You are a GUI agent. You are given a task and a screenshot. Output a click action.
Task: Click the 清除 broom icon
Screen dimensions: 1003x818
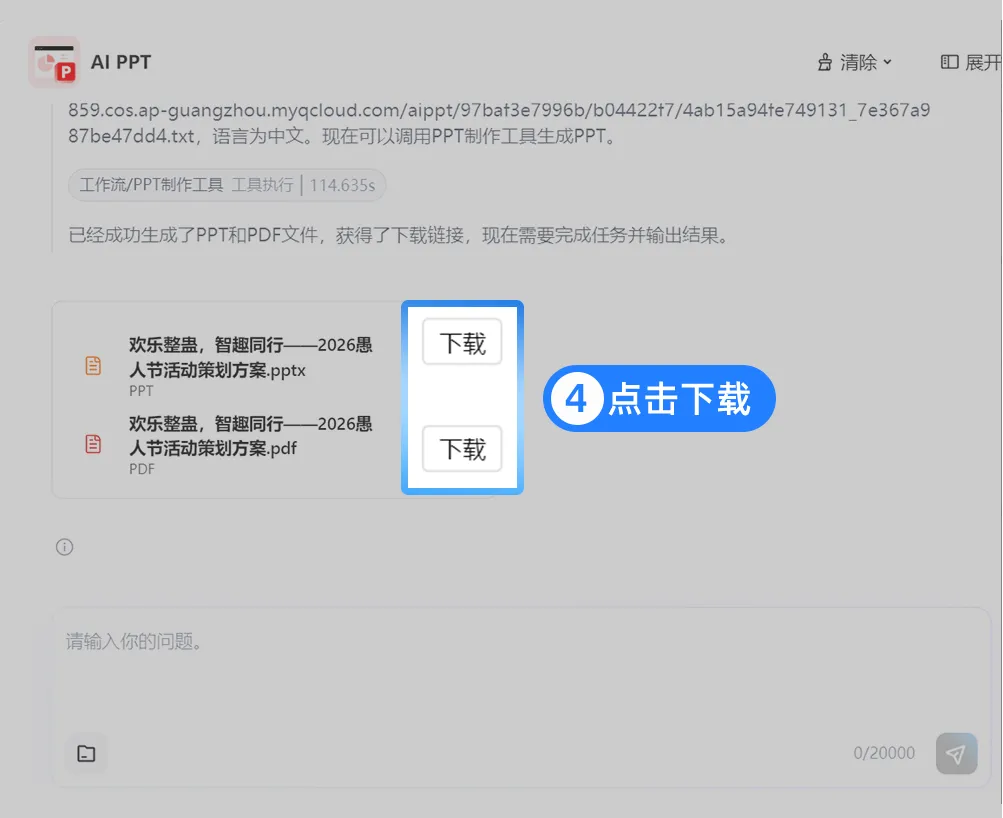[x=825, y=62]
